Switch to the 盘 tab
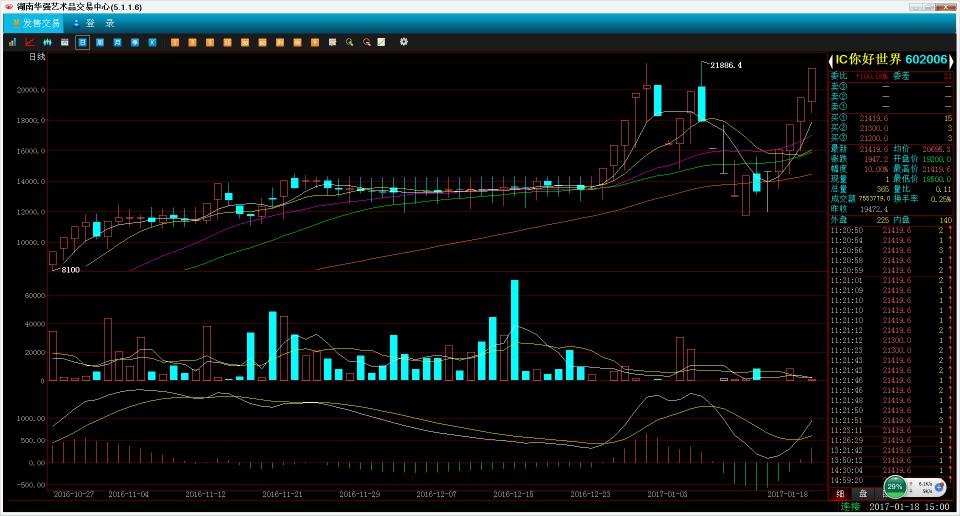Viewport: 960px width, 516px height. coord(862,493)
